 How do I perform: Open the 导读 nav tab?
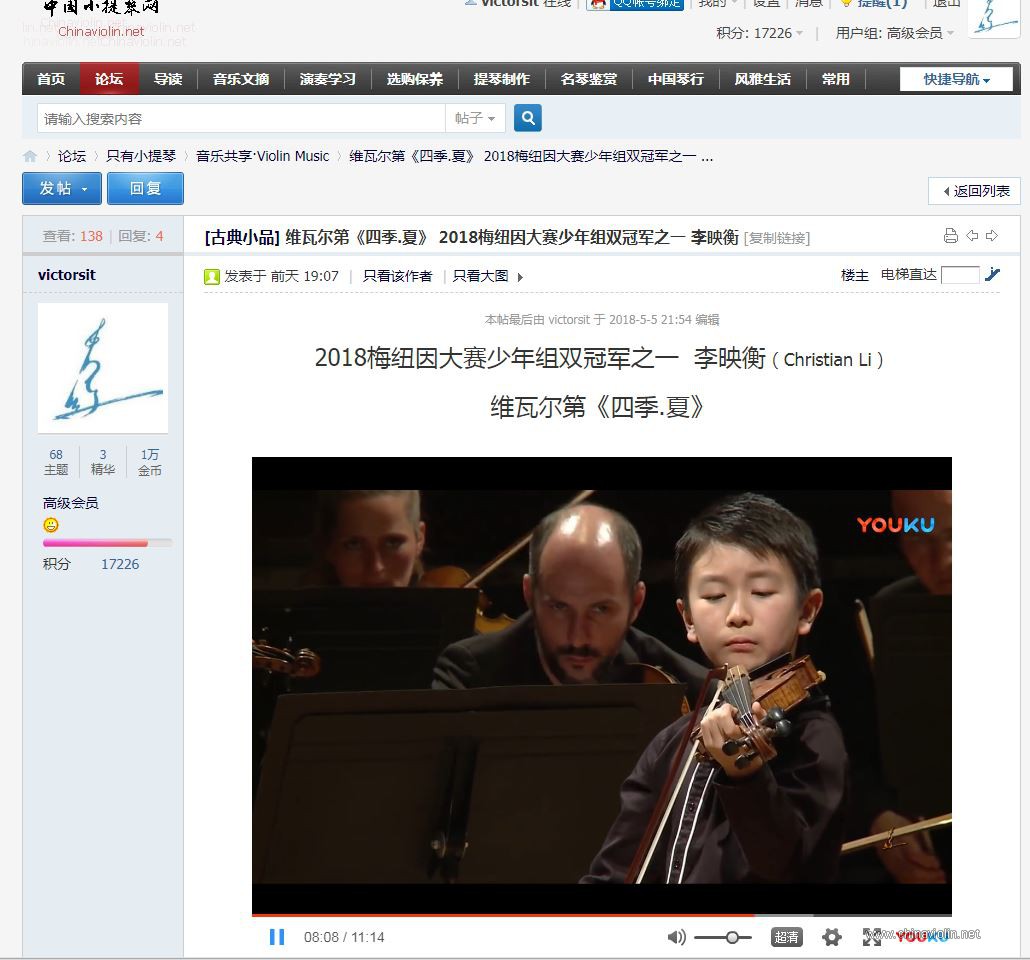[168, 80]
